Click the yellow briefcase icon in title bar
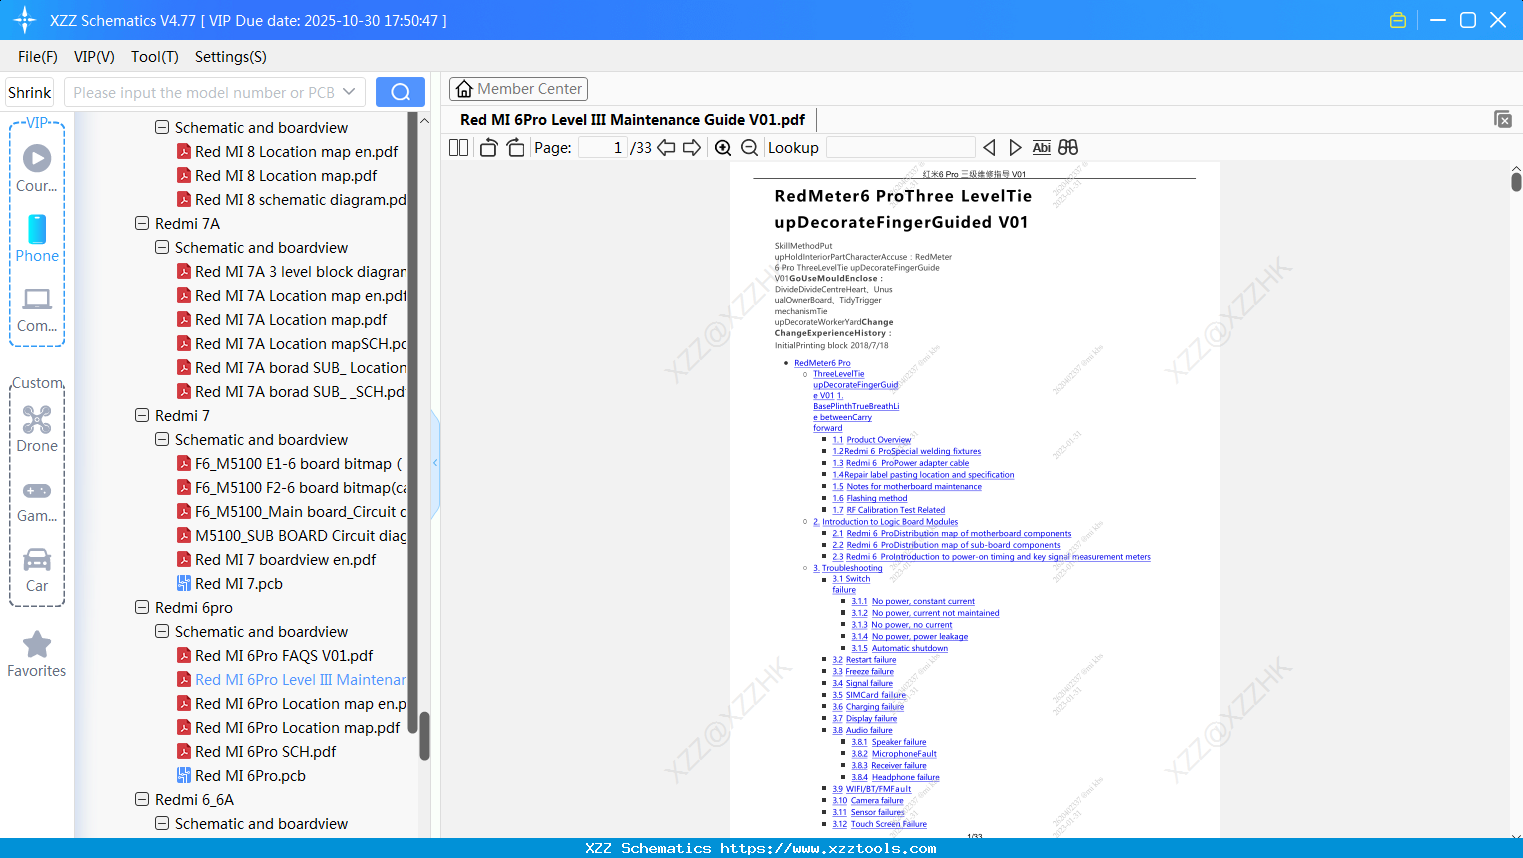The width and height of the screenshot is (1523, 858). point(1398,20)
